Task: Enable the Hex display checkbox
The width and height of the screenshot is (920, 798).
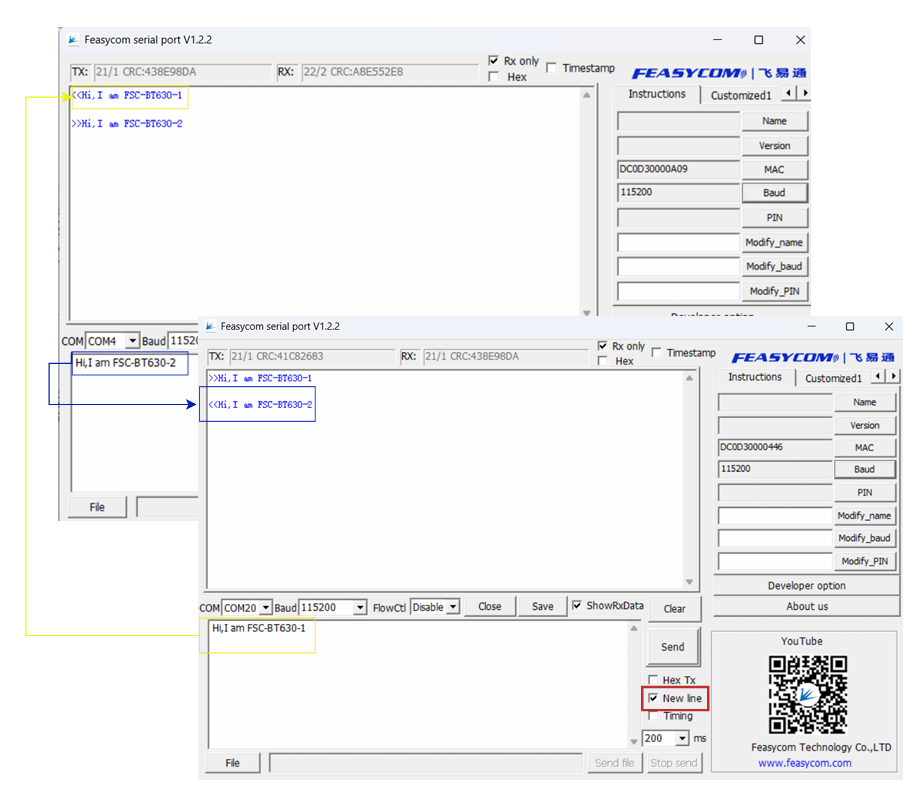Action: coord(602,361)
